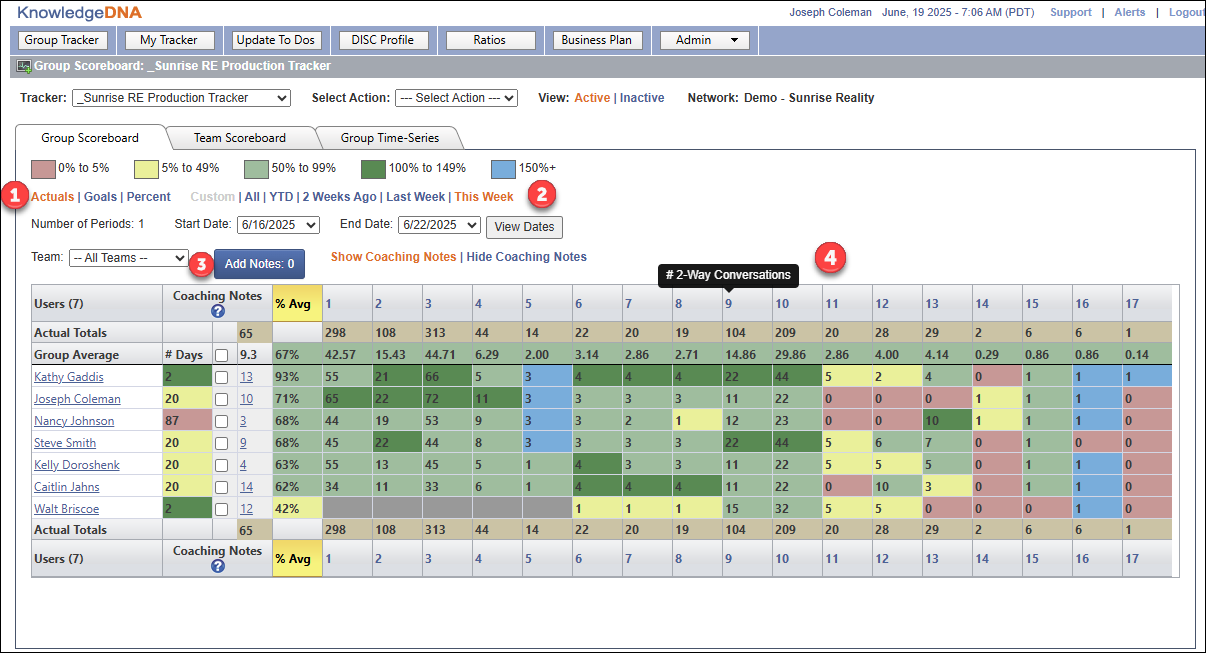
Task: Open the Admin menu
Action: pos(704,40)
